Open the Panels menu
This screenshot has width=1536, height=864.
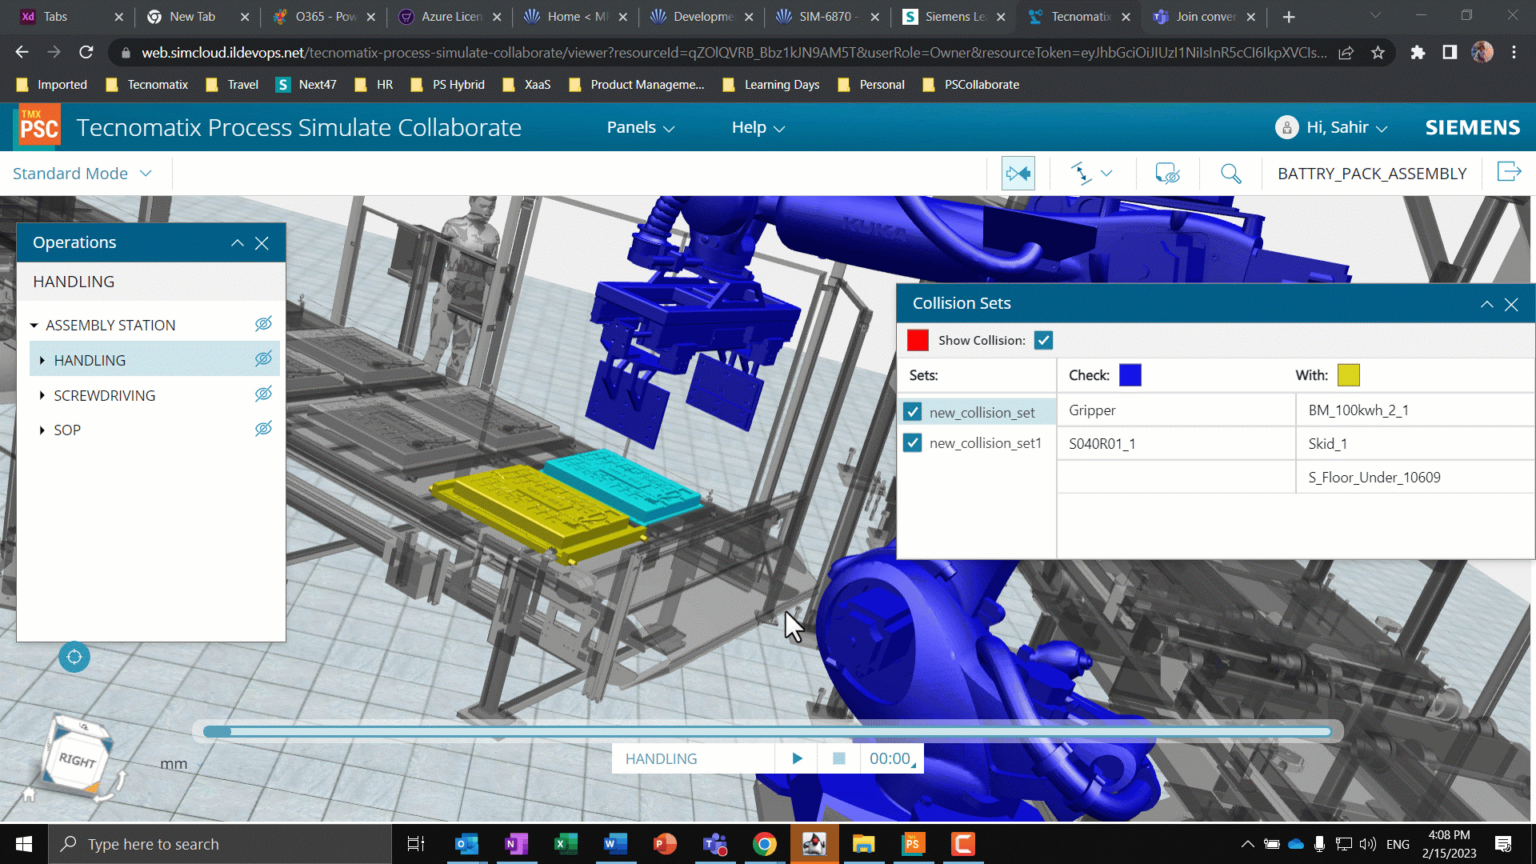(639, 127)
